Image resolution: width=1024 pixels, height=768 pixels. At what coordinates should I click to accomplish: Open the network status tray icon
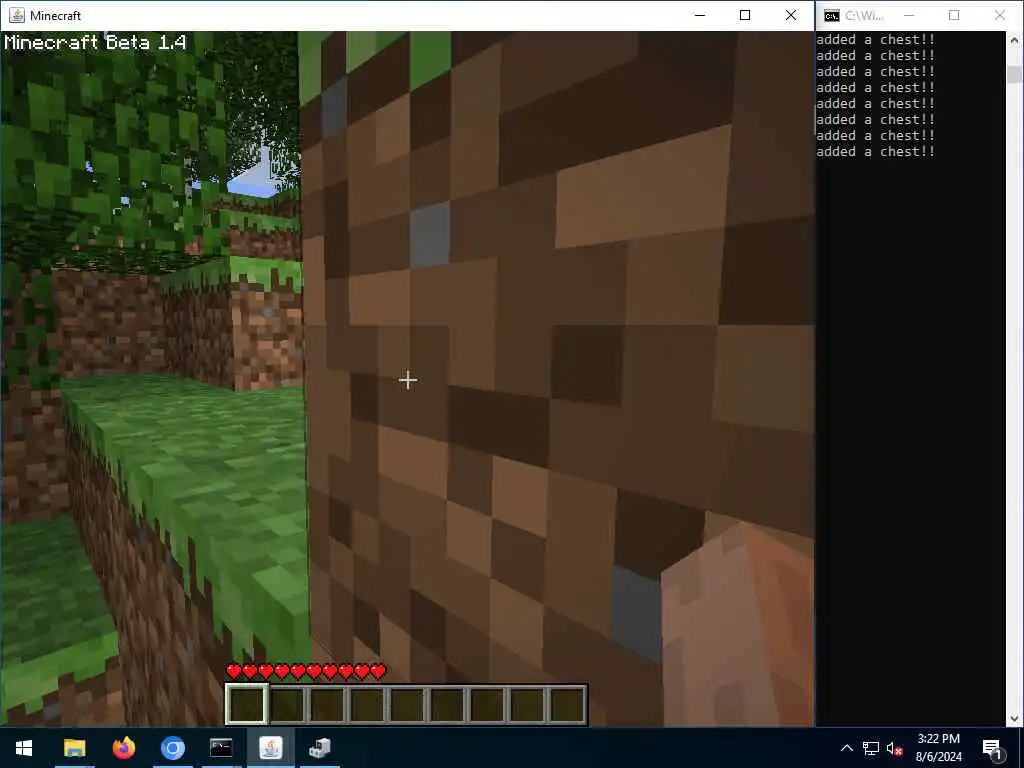point(871,748)
